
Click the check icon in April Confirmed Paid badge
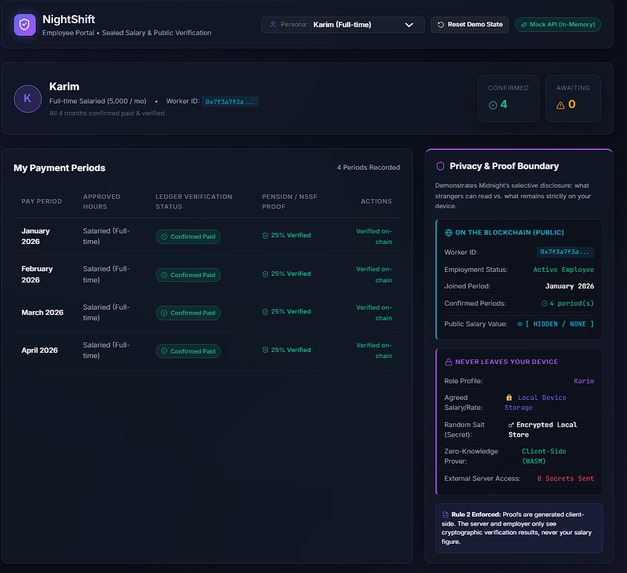pos(164,351)
